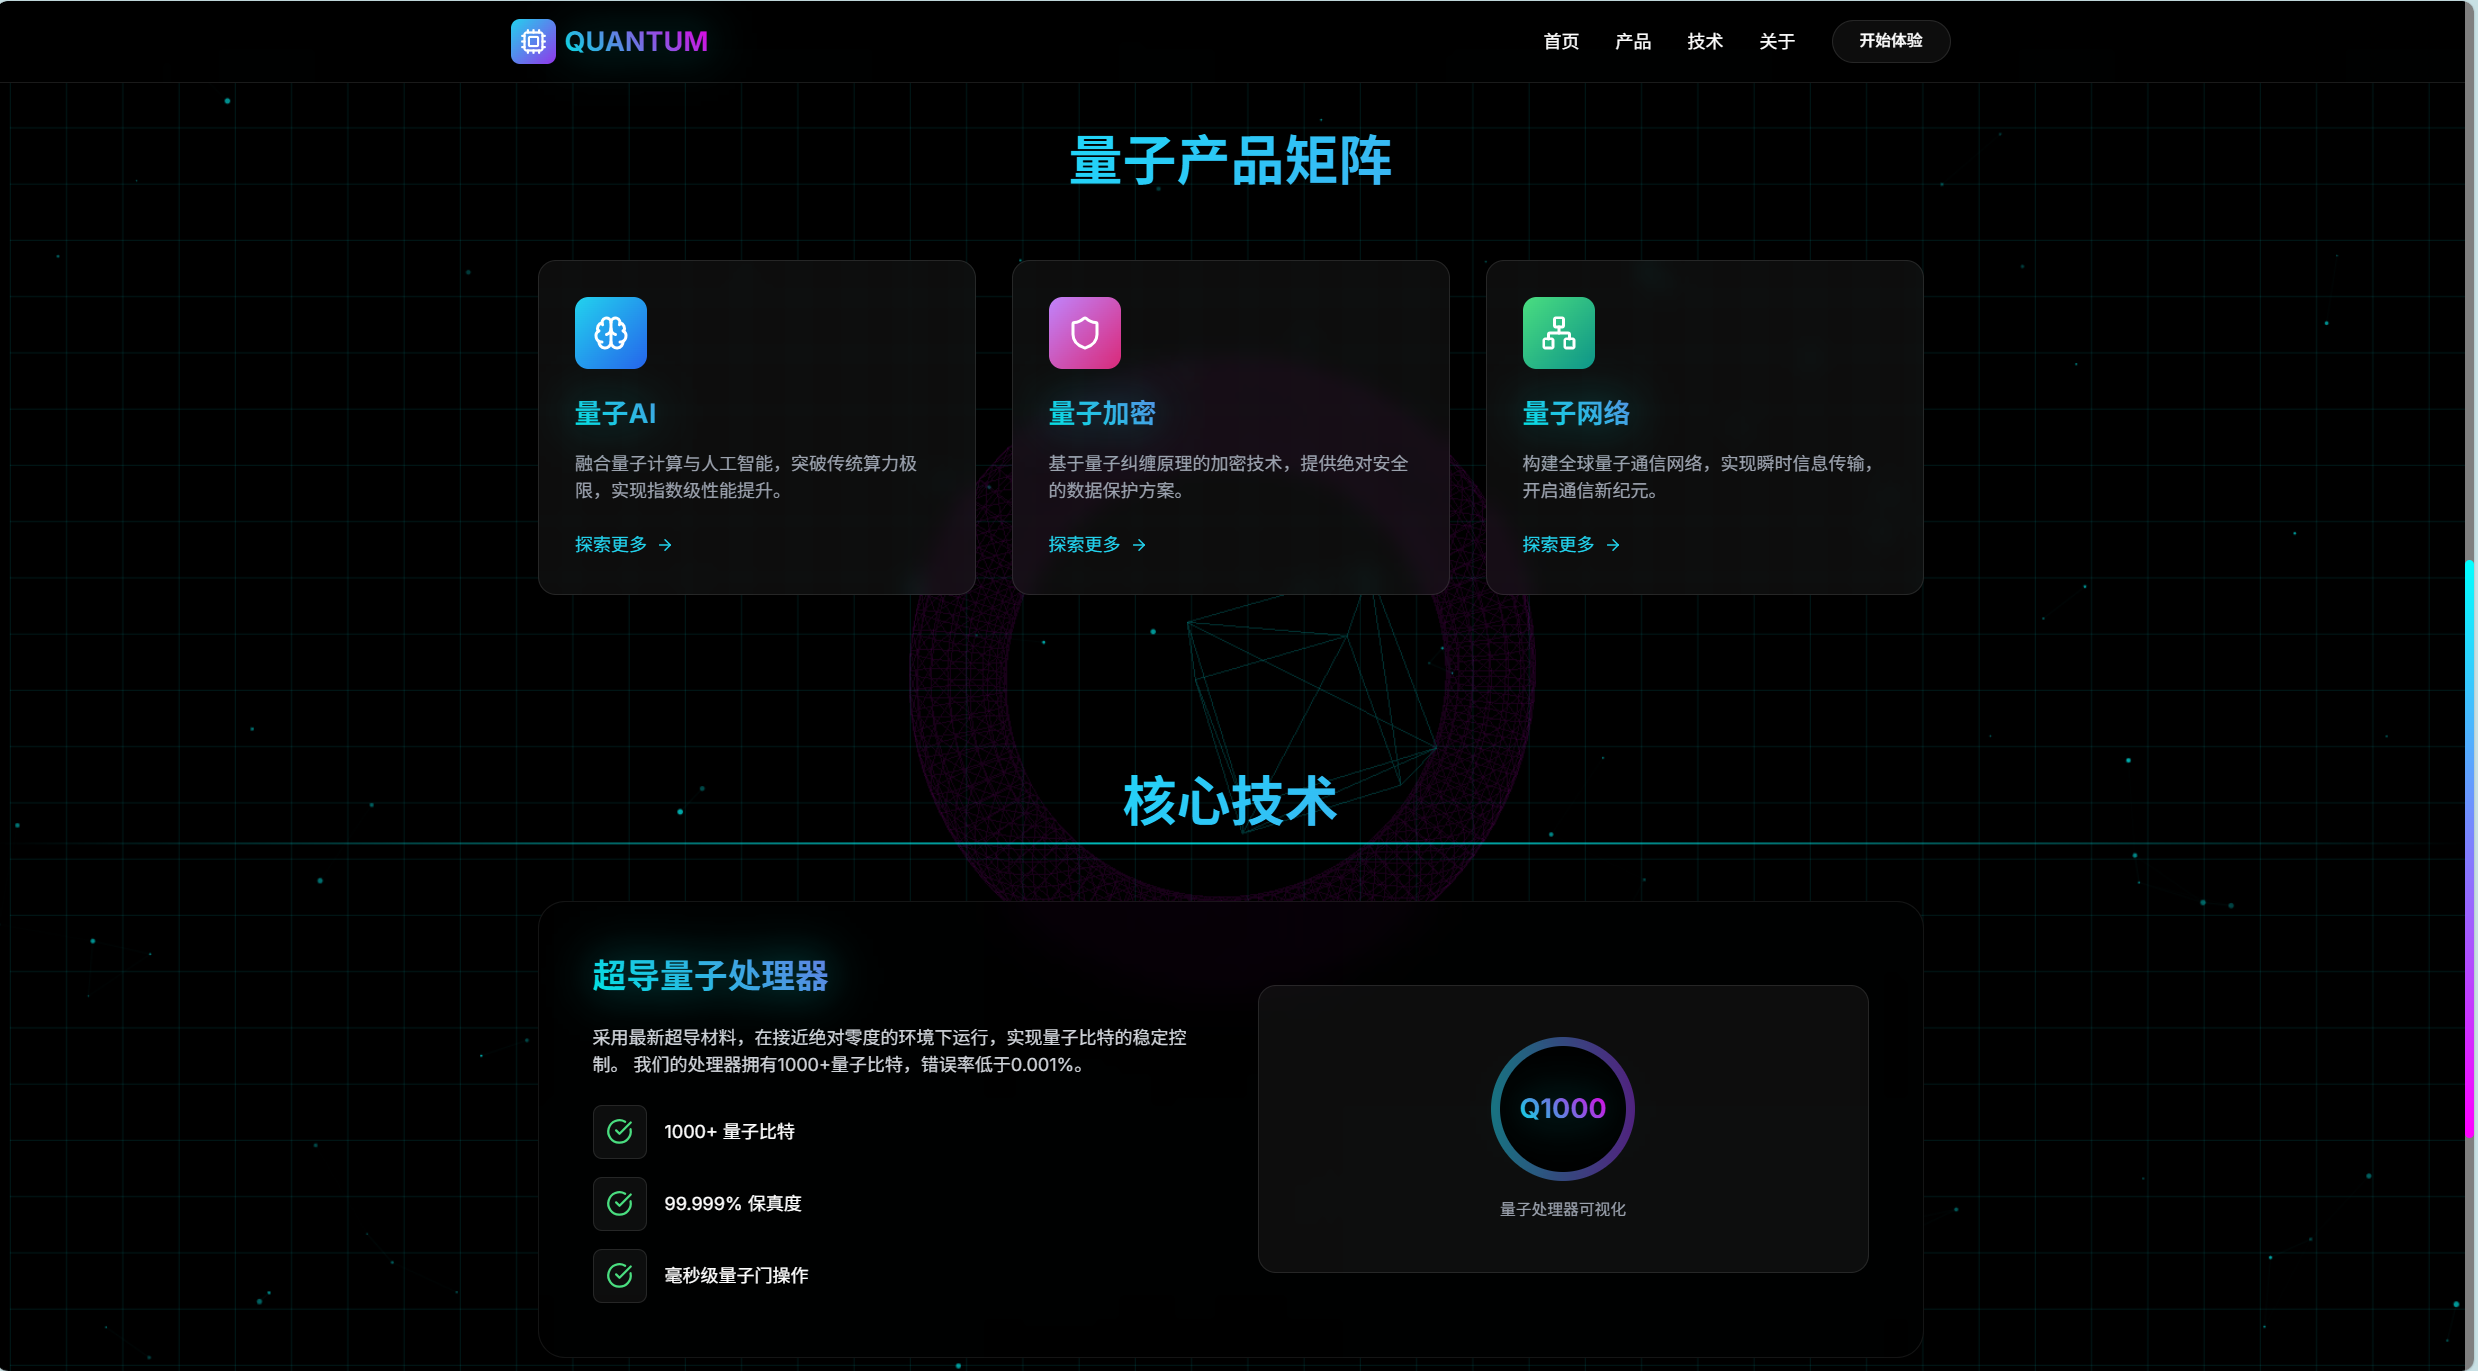Open the 产品 nav item
Viewport: 2478px width, 1371px height.
[x=1633, y=41]
